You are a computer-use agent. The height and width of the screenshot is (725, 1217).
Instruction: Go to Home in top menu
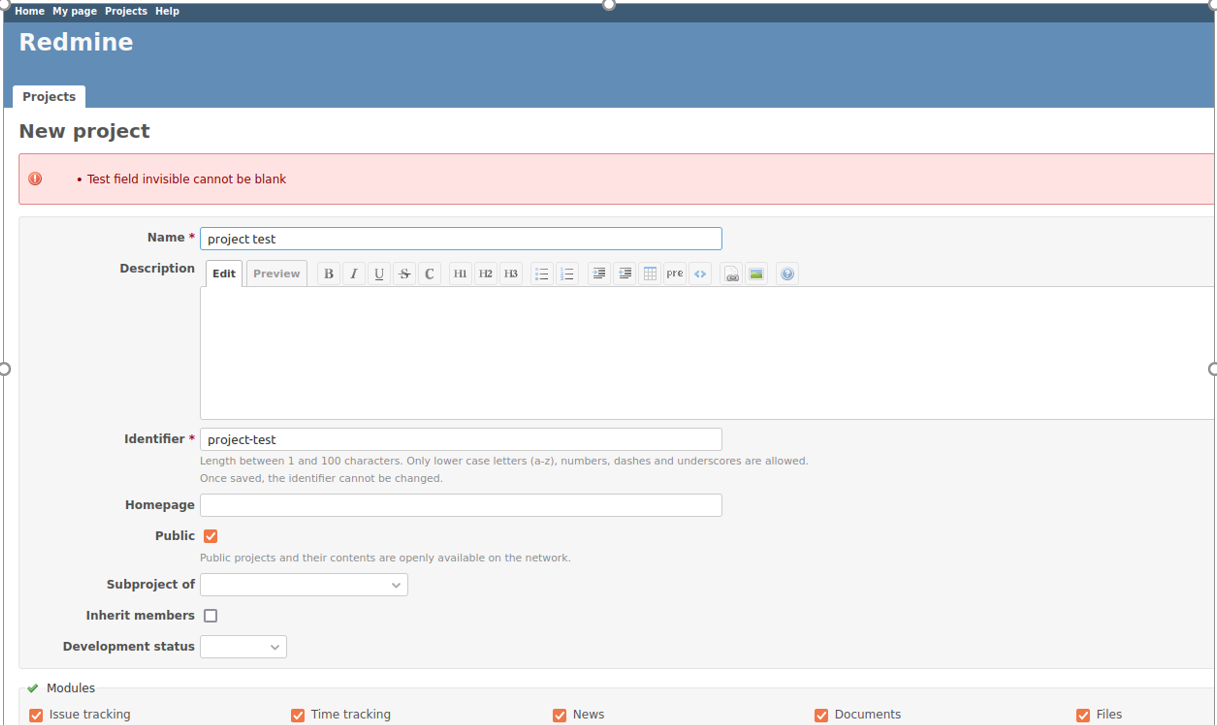(30, 11)
